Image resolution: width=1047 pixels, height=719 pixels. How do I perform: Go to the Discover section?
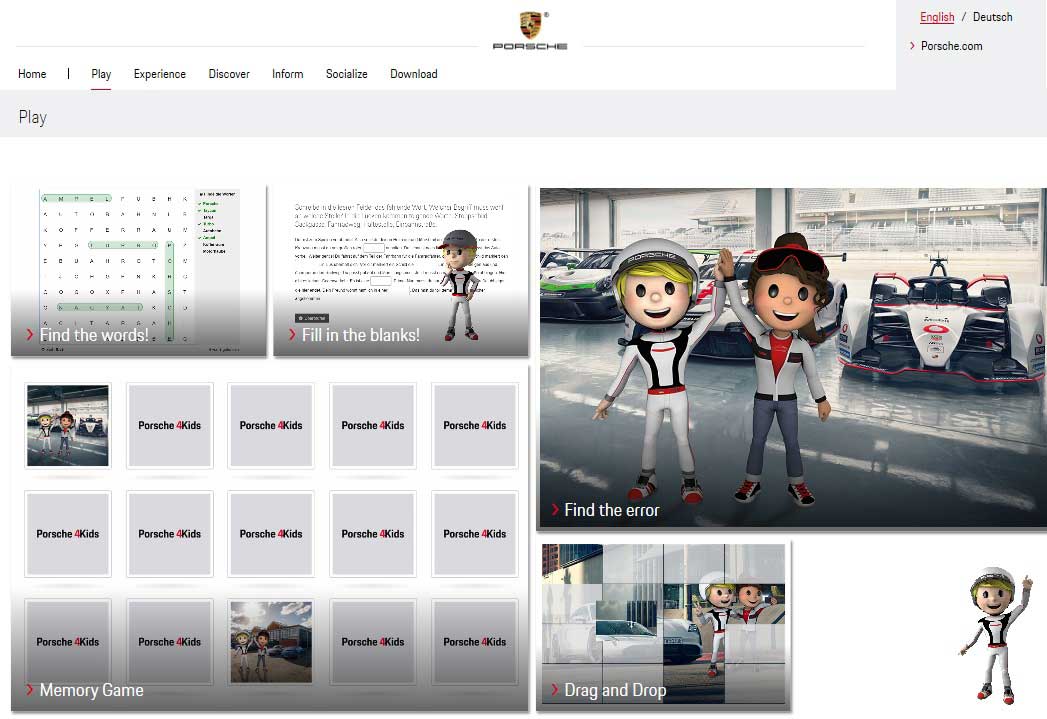[x=229, y=74]
